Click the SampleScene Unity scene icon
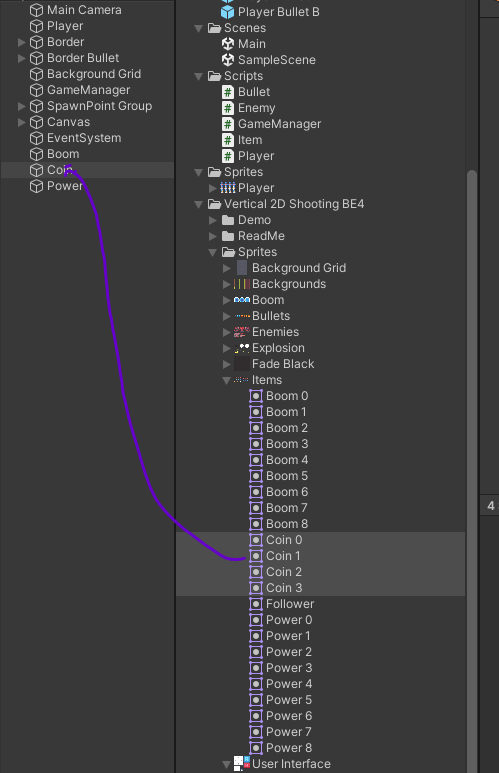Viewport: 499px width, 773px height. [228, 60]
